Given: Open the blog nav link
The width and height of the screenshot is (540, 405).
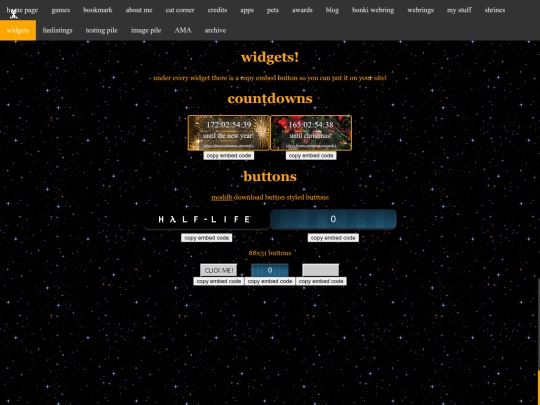Looking at the screenshot, I should [x=332, y=10].
